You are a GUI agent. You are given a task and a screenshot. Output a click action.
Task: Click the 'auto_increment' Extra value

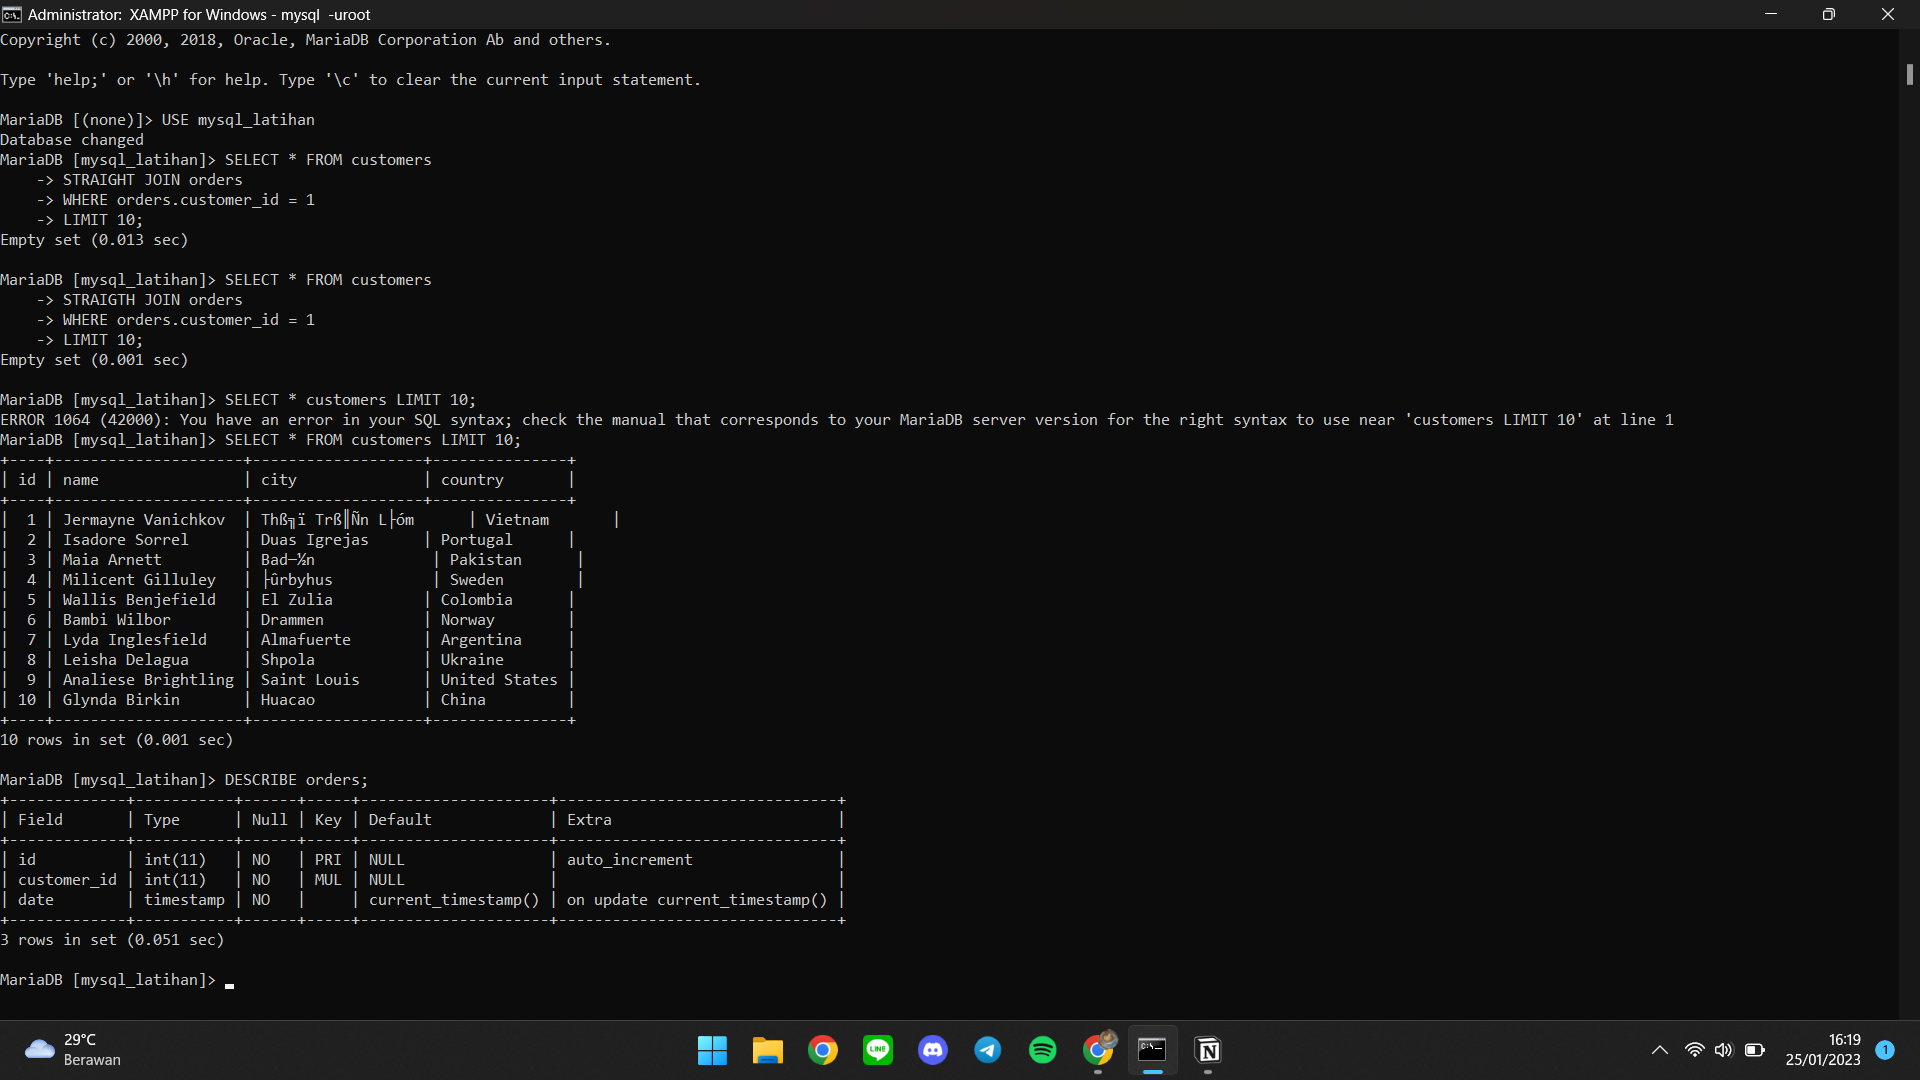[x=629, y=860]
